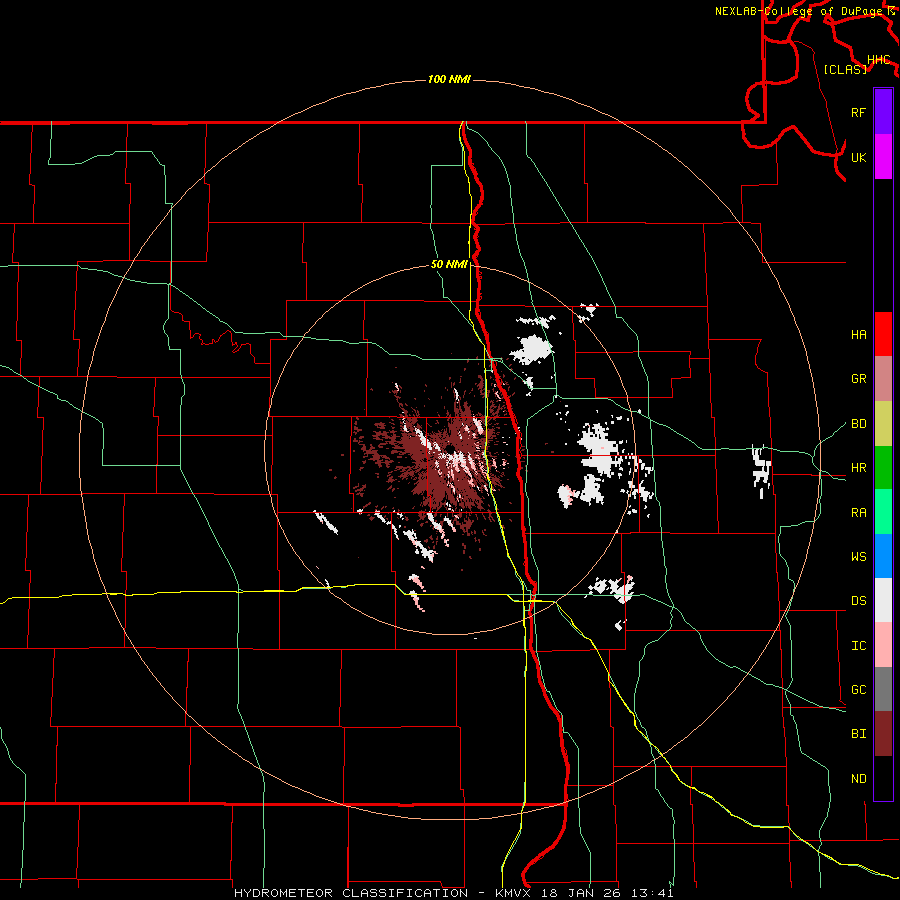Click the HA legend label
This screenshot has width=900, height=900.
coord(858,334)
